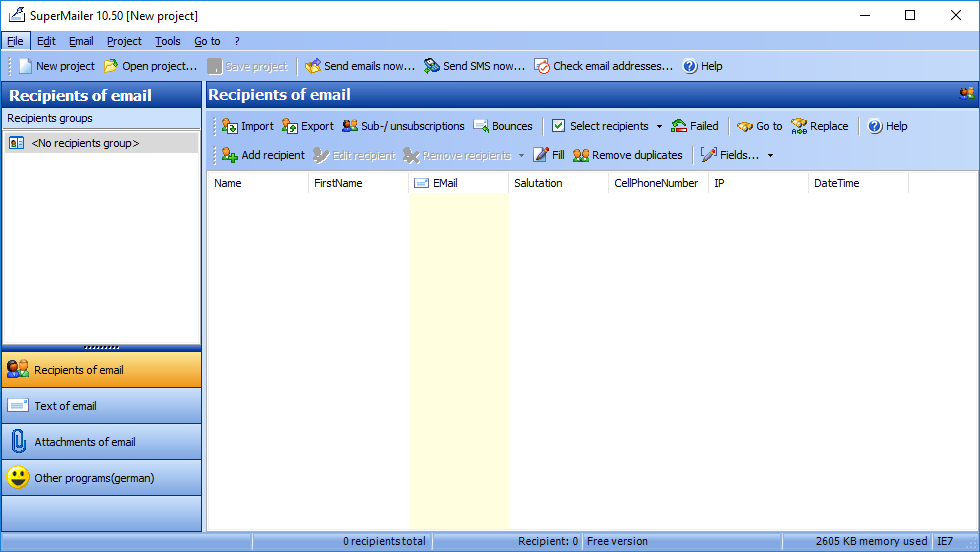The image size is (980, 552).
Task: Switch to Attachments of email section
Action: tap(102, 442)
